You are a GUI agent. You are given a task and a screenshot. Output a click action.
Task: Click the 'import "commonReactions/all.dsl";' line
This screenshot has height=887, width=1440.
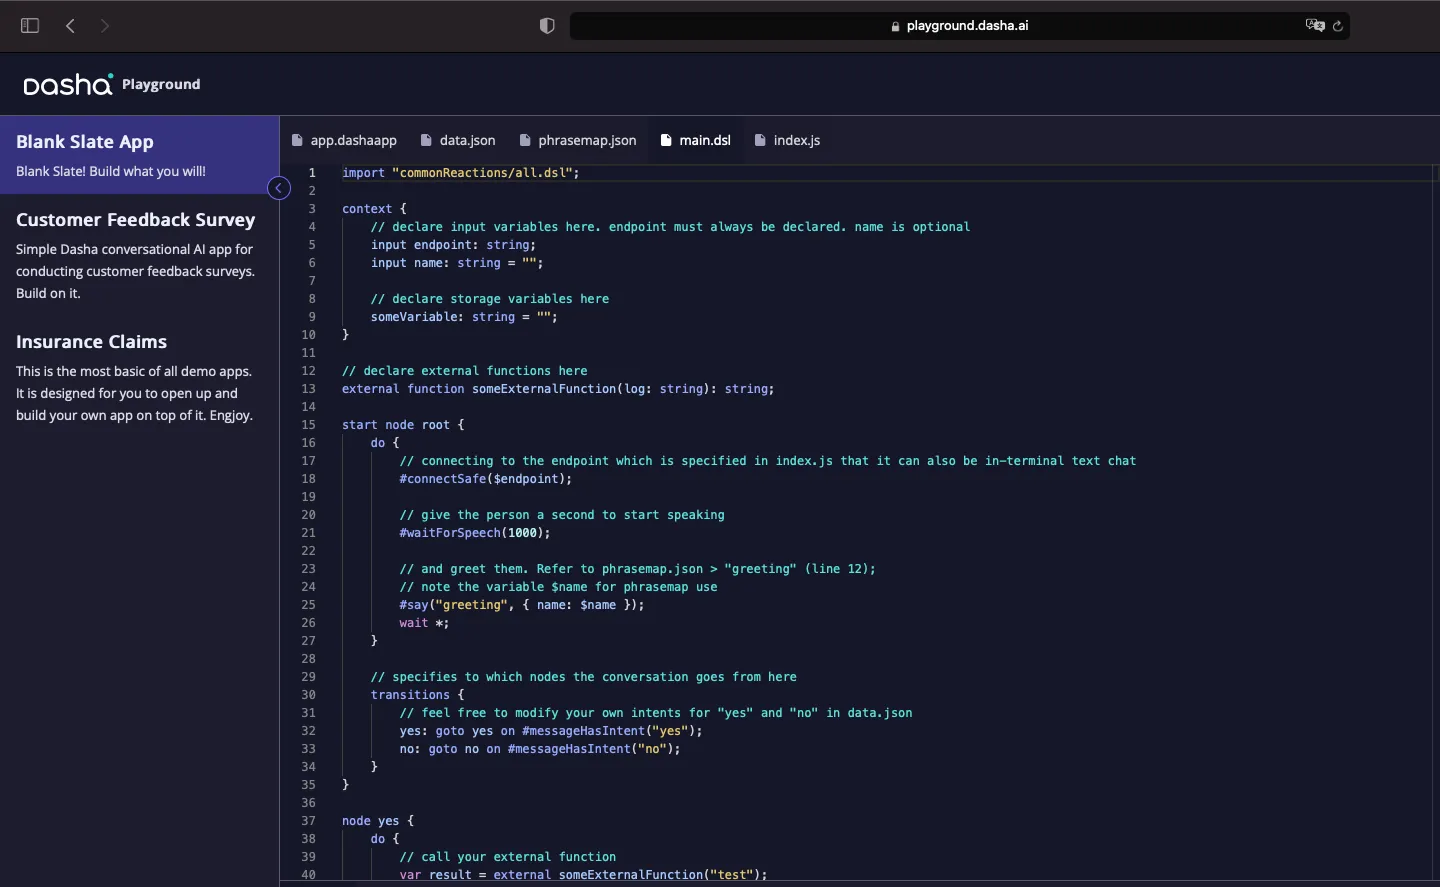(461, 173)
